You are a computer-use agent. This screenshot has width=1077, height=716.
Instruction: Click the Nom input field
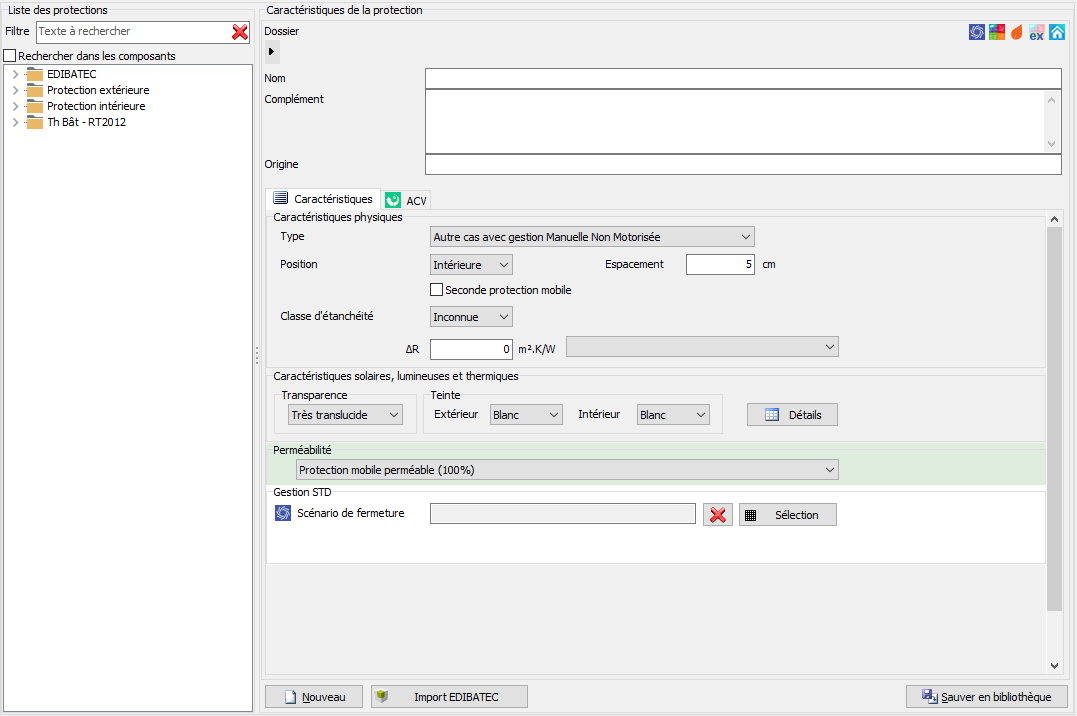[x=742, y=79]
